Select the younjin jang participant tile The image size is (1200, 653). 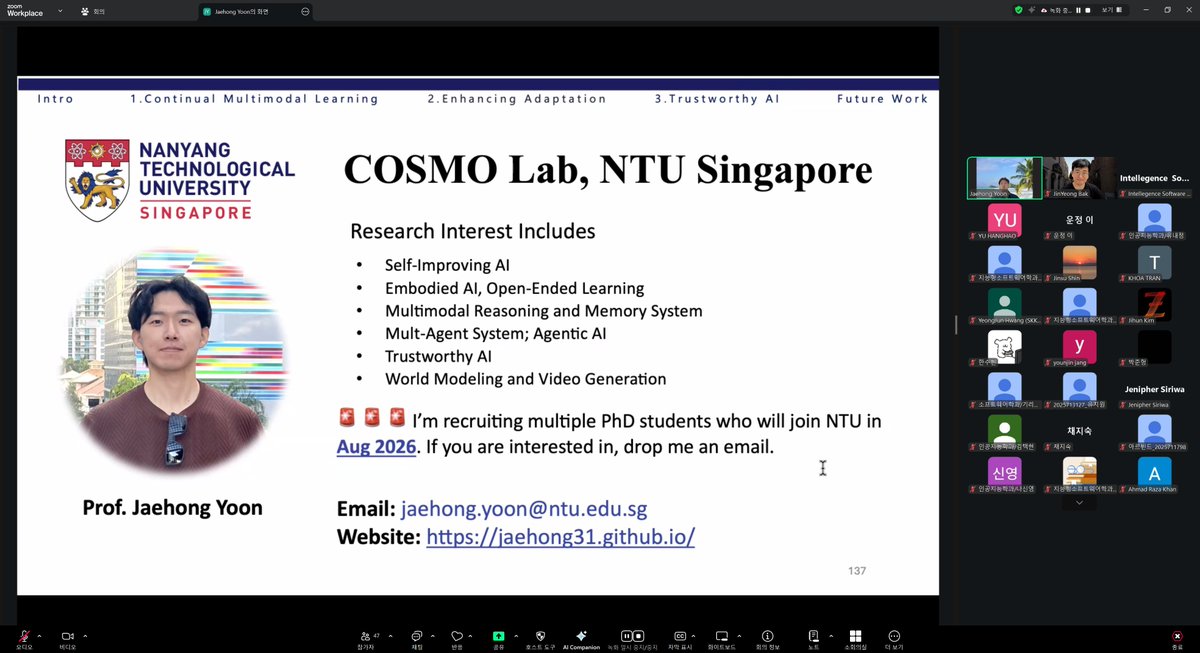click(x=1079, y=346)
